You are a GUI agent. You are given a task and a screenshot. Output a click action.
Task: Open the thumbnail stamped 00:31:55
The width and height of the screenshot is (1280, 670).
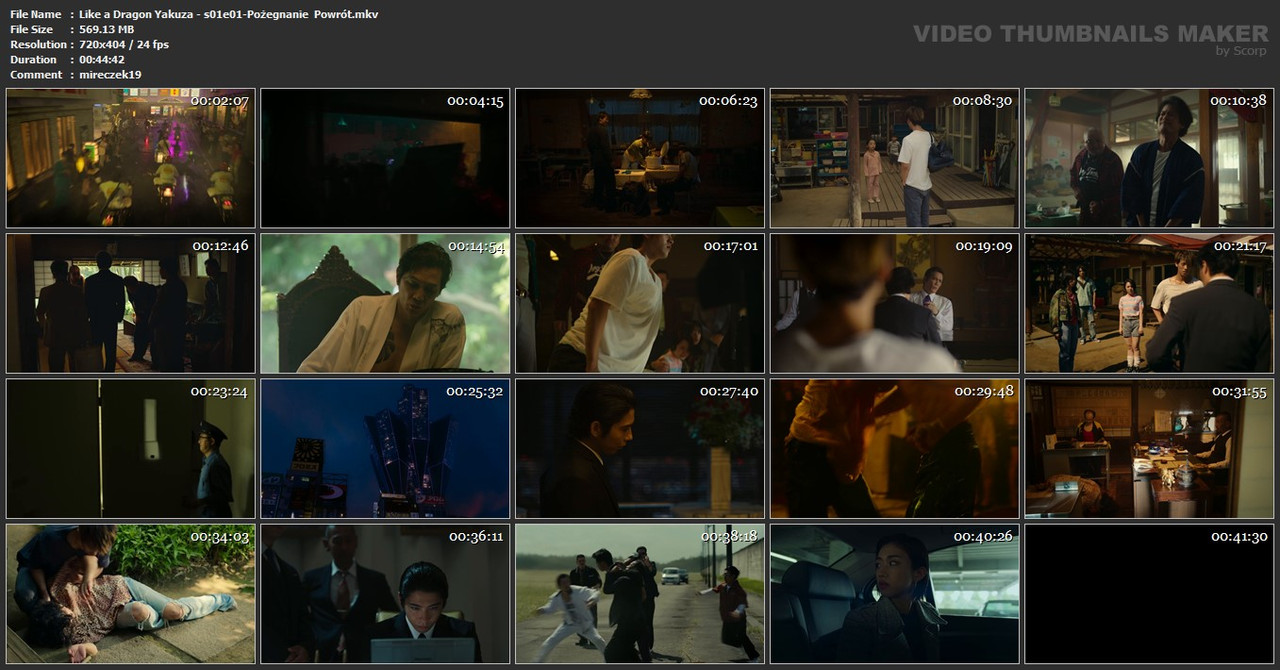point(1149,449)
